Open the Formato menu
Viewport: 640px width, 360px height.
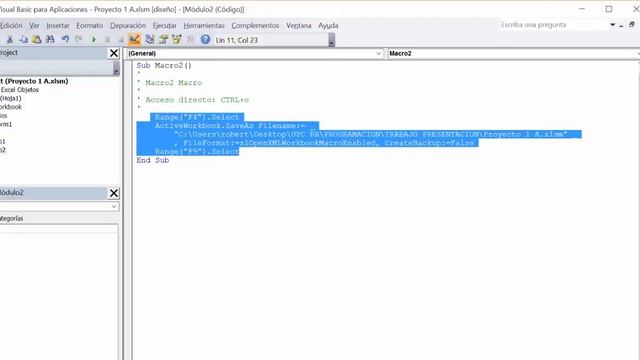tap(90, 25)
